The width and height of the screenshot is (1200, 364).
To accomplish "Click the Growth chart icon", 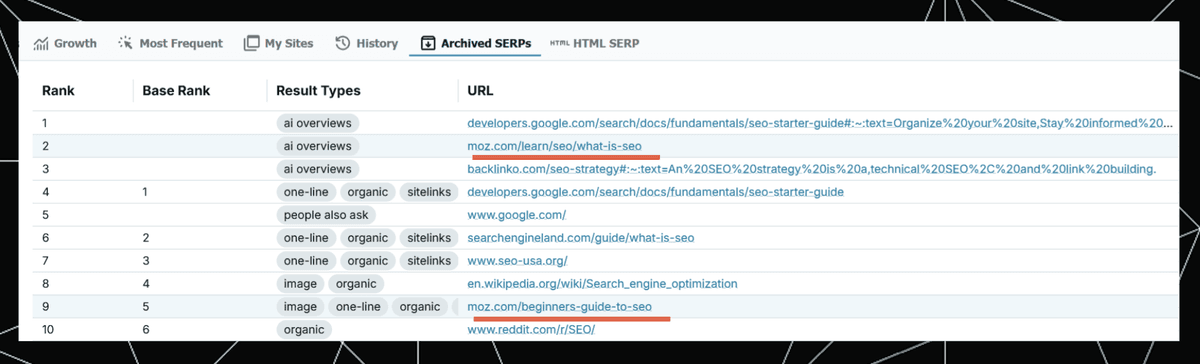I will click(41, 44).
